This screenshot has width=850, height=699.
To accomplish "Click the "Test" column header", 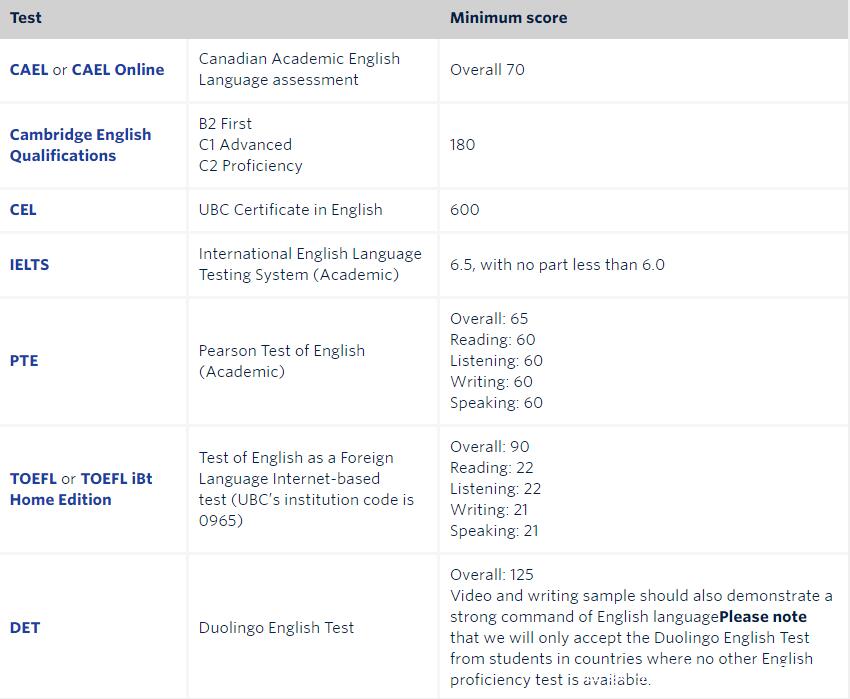I will 26,18.
